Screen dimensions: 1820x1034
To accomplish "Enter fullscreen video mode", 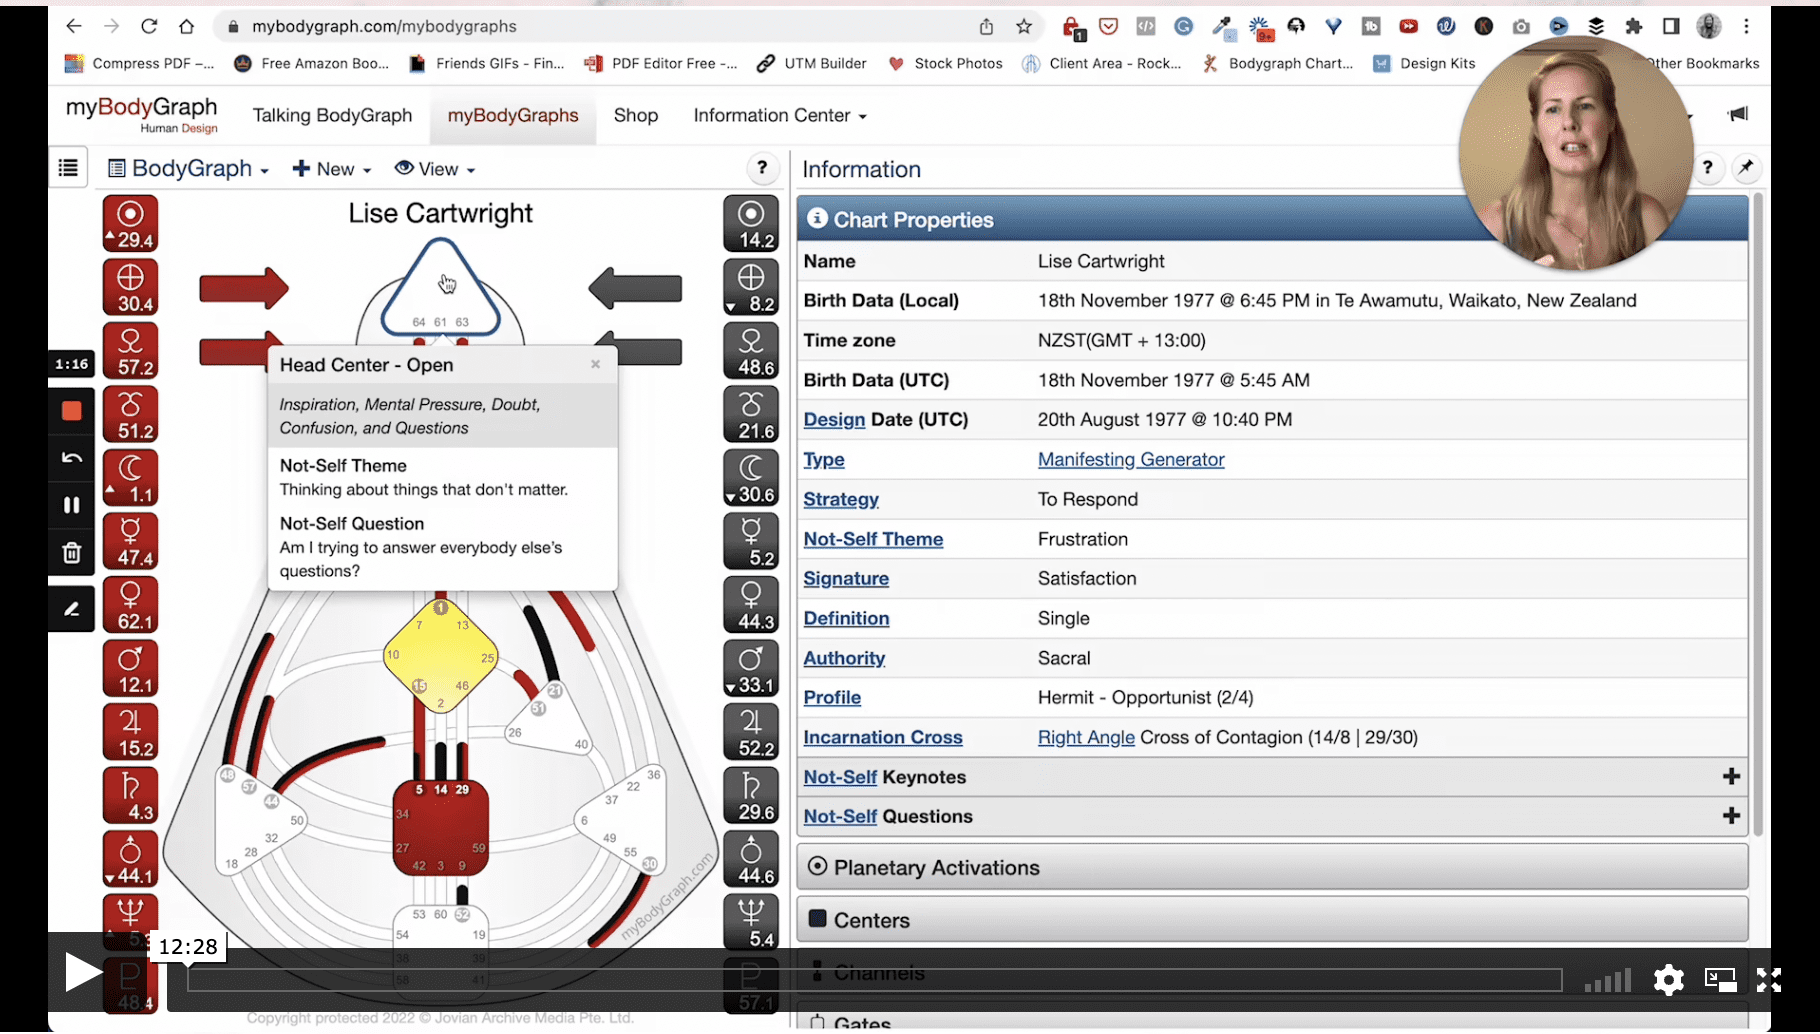I will click(x=1769, y=980).
